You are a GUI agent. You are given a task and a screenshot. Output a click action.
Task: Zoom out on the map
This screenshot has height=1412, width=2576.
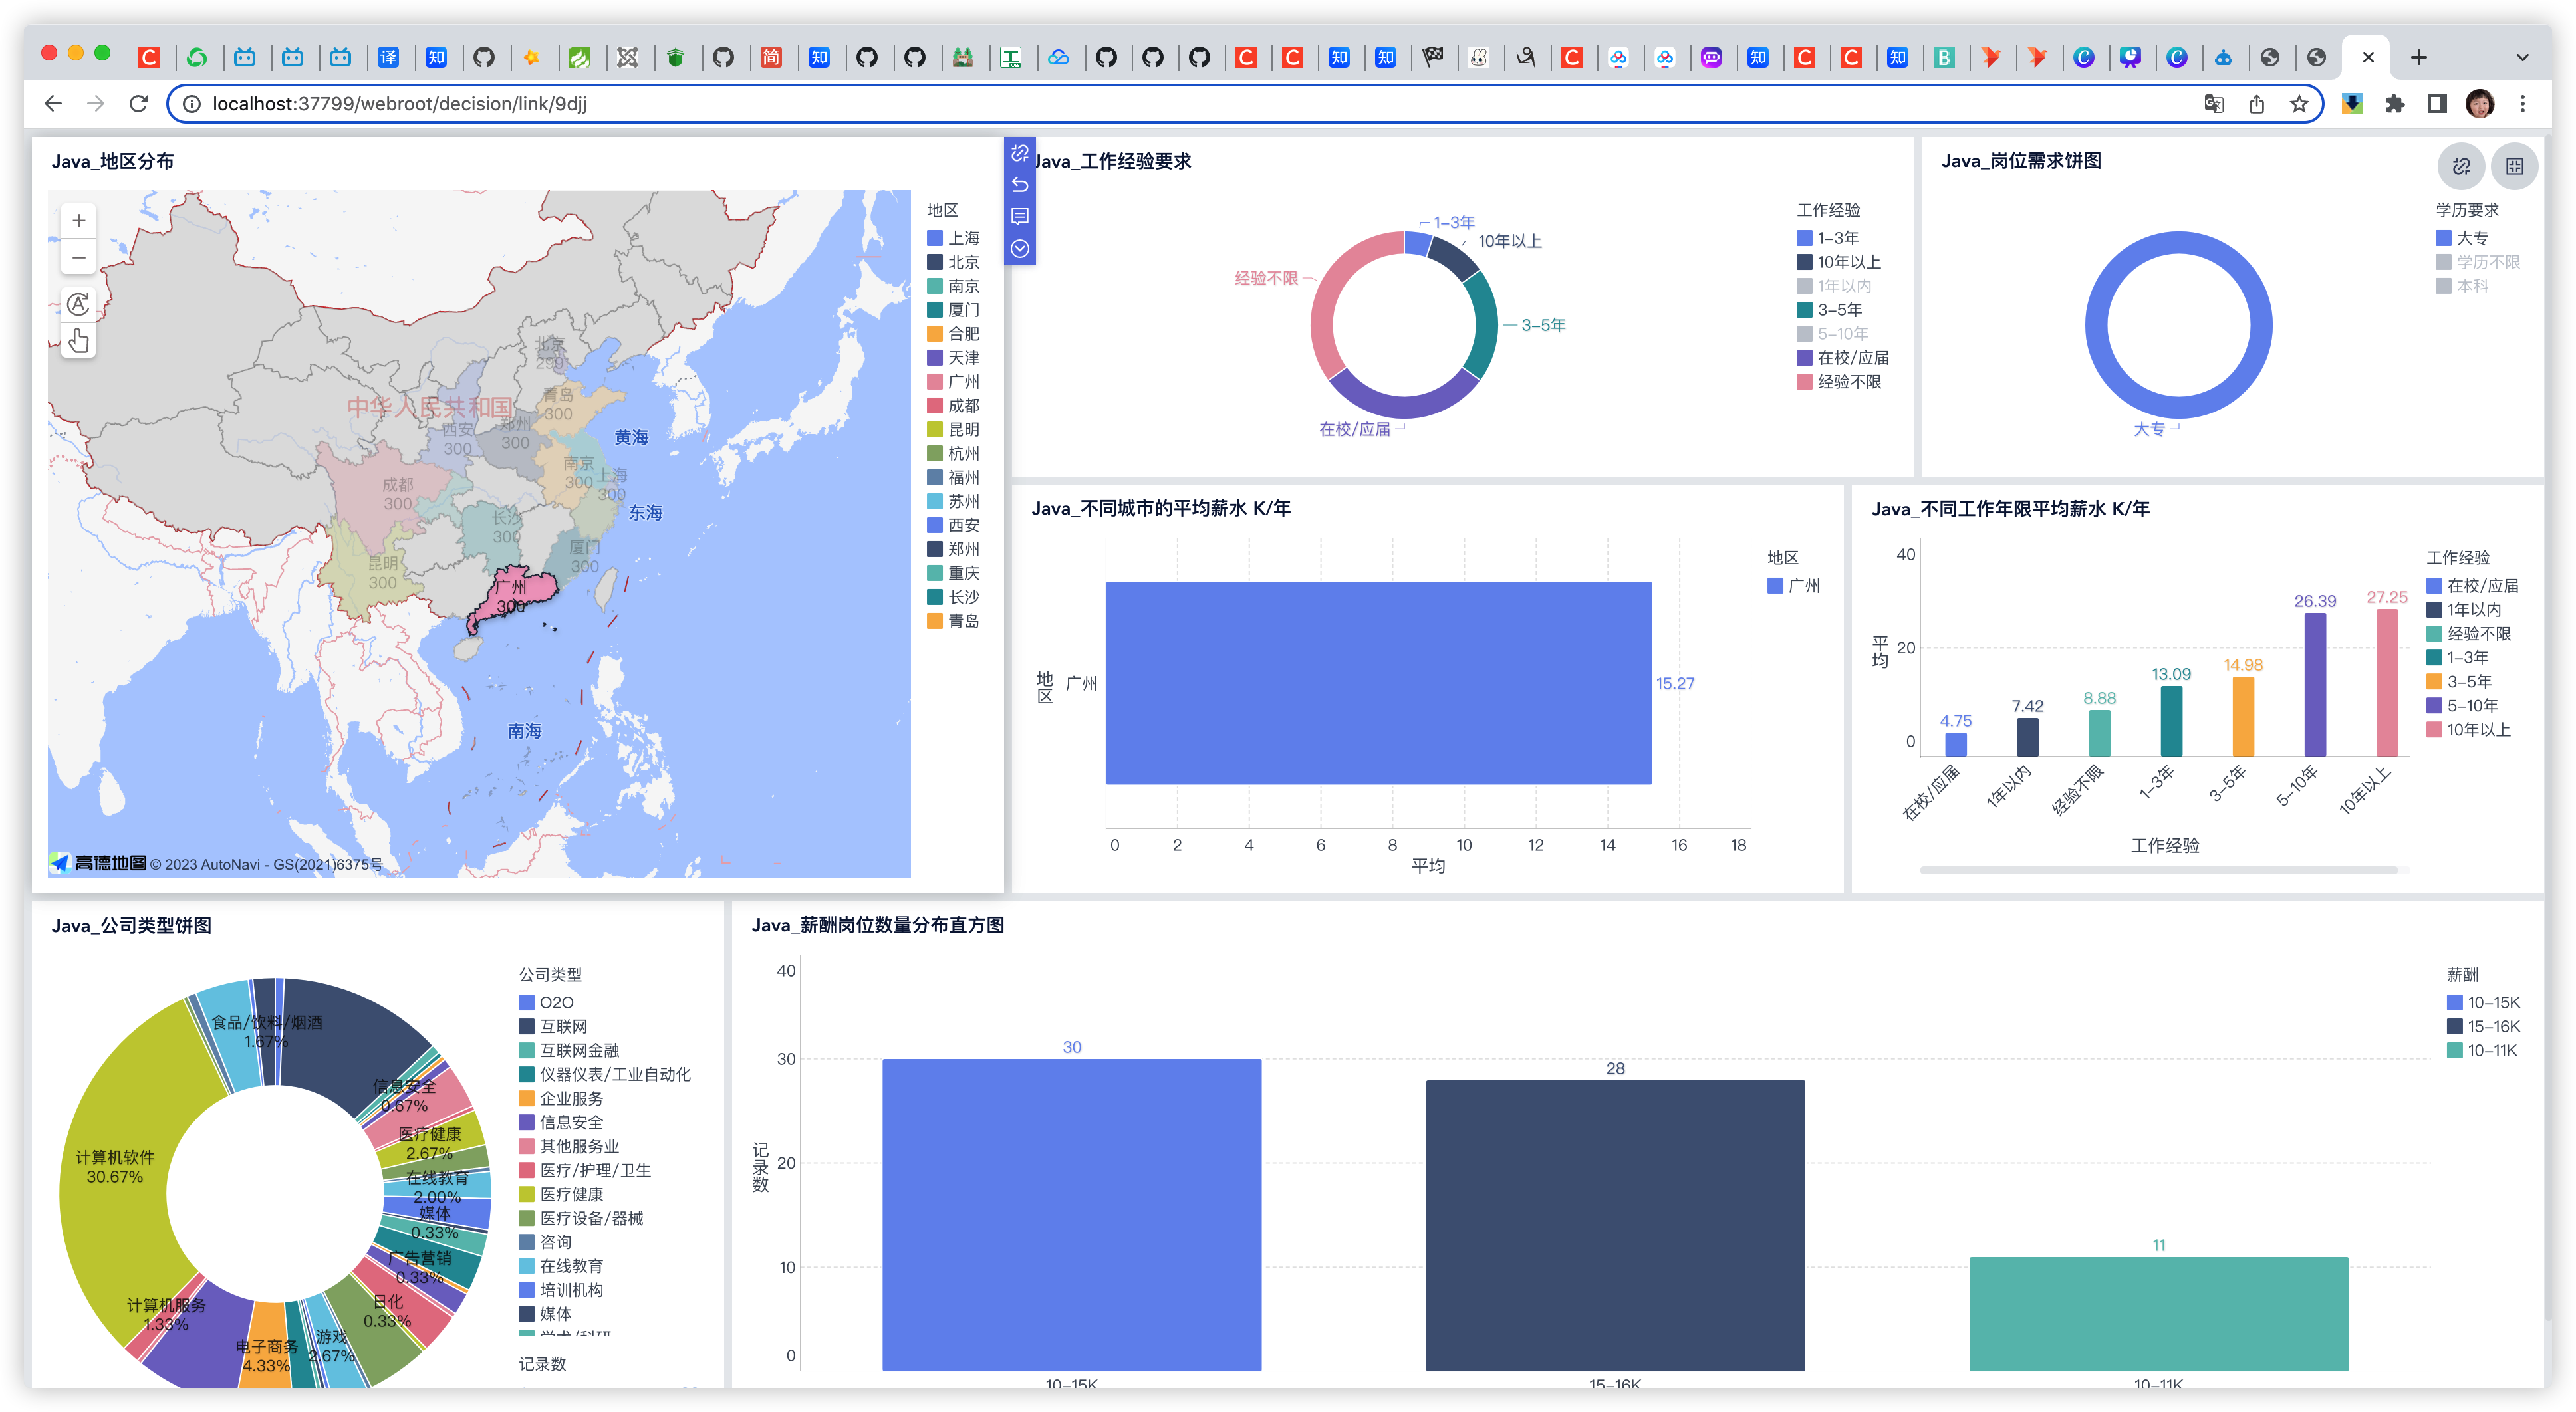point(78,258)
